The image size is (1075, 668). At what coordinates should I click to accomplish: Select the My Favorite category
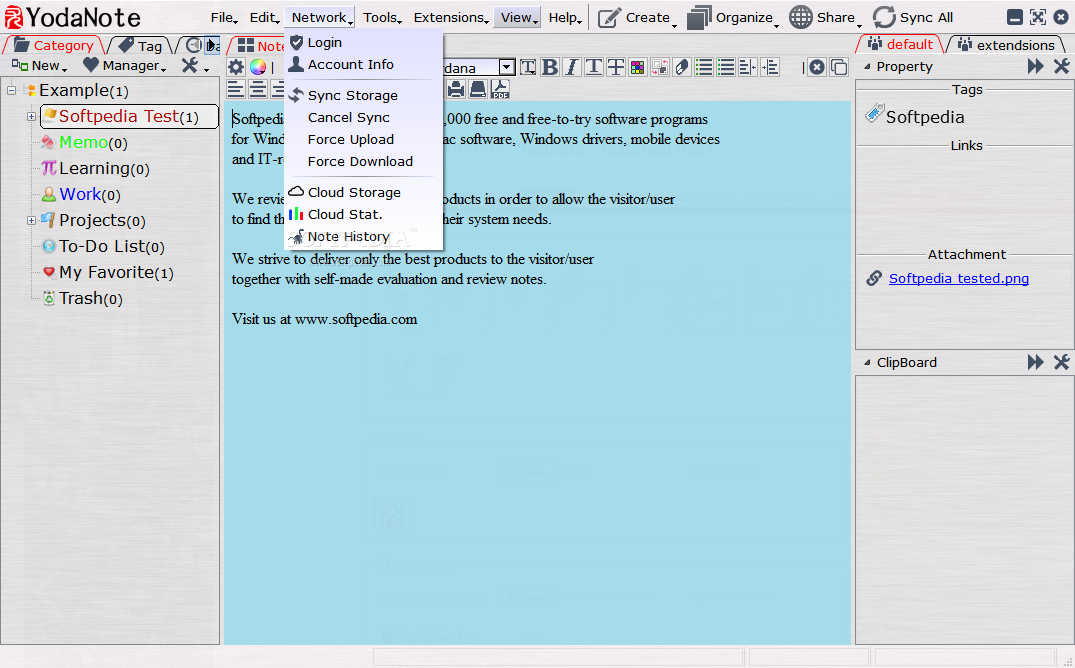[108, 273]
